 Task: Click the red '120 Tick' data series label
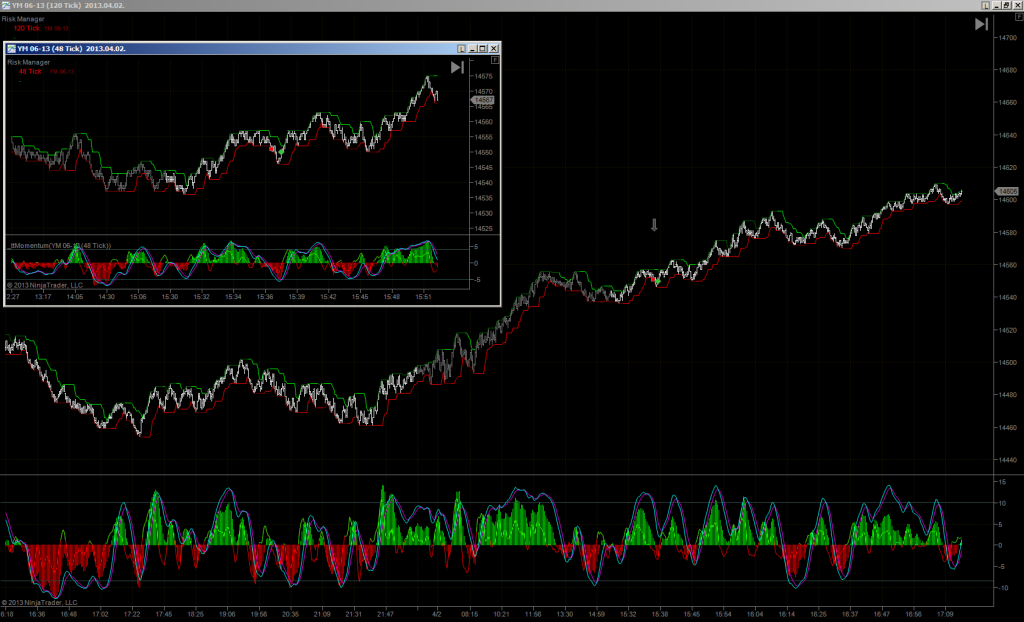click(27, 28)
